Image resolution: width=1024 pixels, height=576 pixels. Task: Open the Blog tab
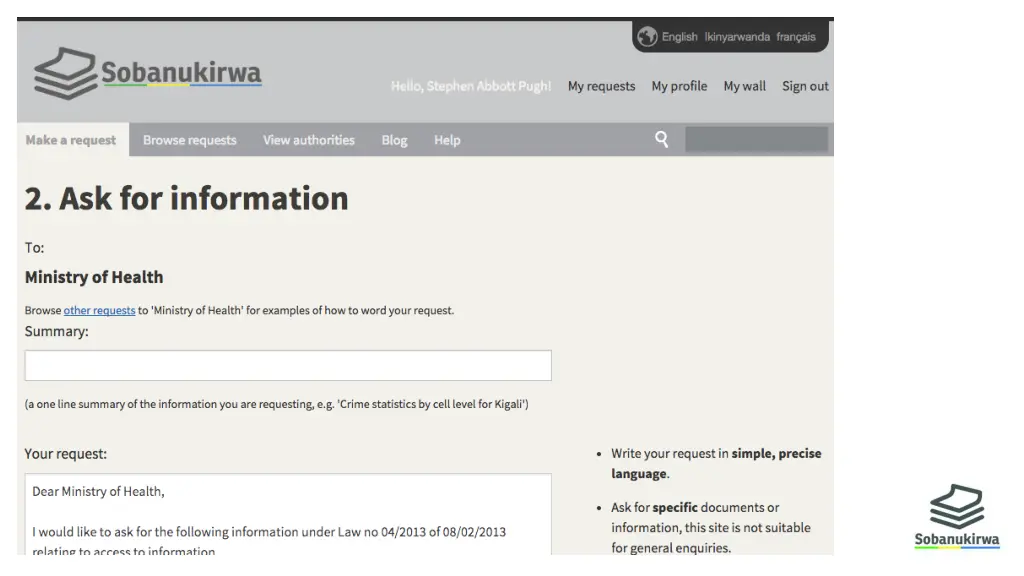click(394, 140)
